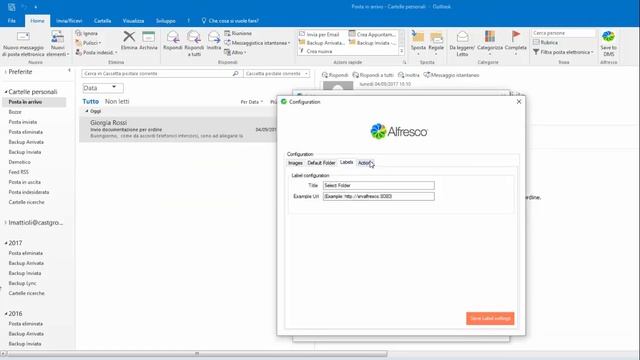Screen dimensions: 640x360
Task: Switch to Default Folder tab in Configuration
Action: (x=321, y=163)
